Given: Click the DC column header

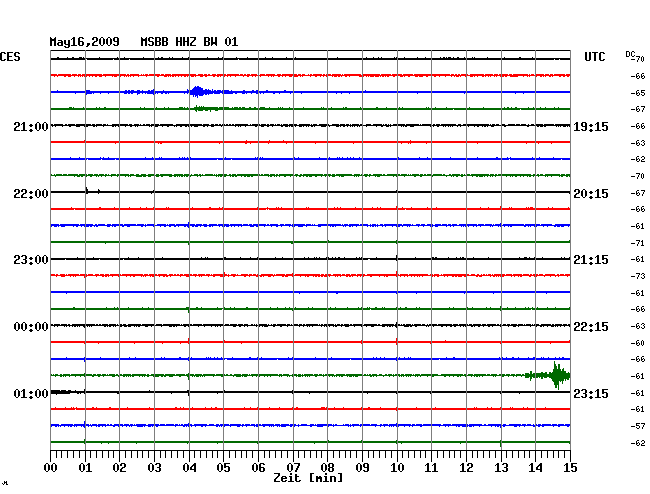Looking at the screenshot, I should 630,54.
